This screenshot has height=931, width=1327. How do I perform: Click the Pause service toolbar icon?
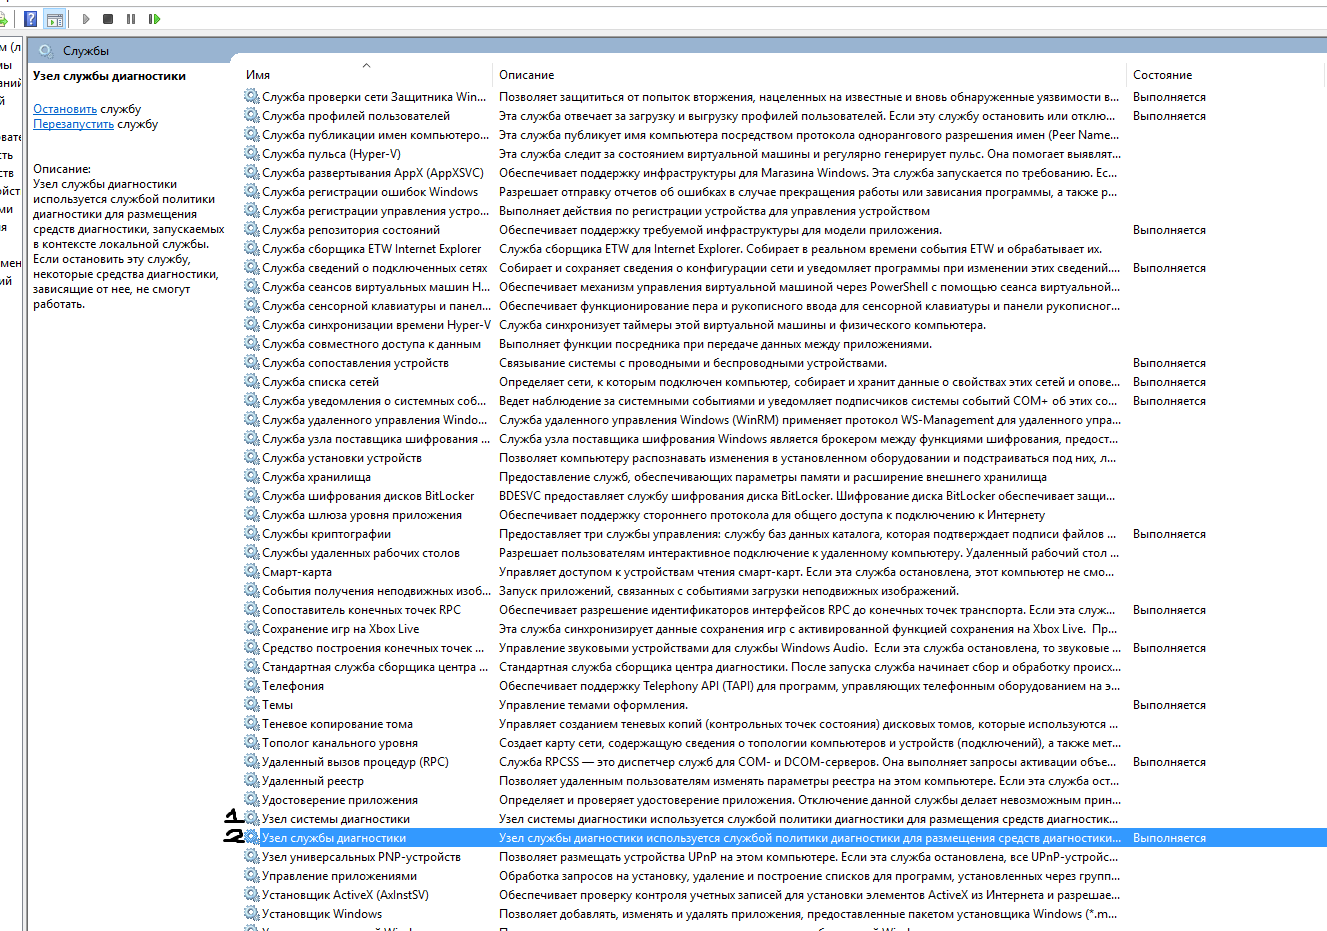(x=131, y=19)
